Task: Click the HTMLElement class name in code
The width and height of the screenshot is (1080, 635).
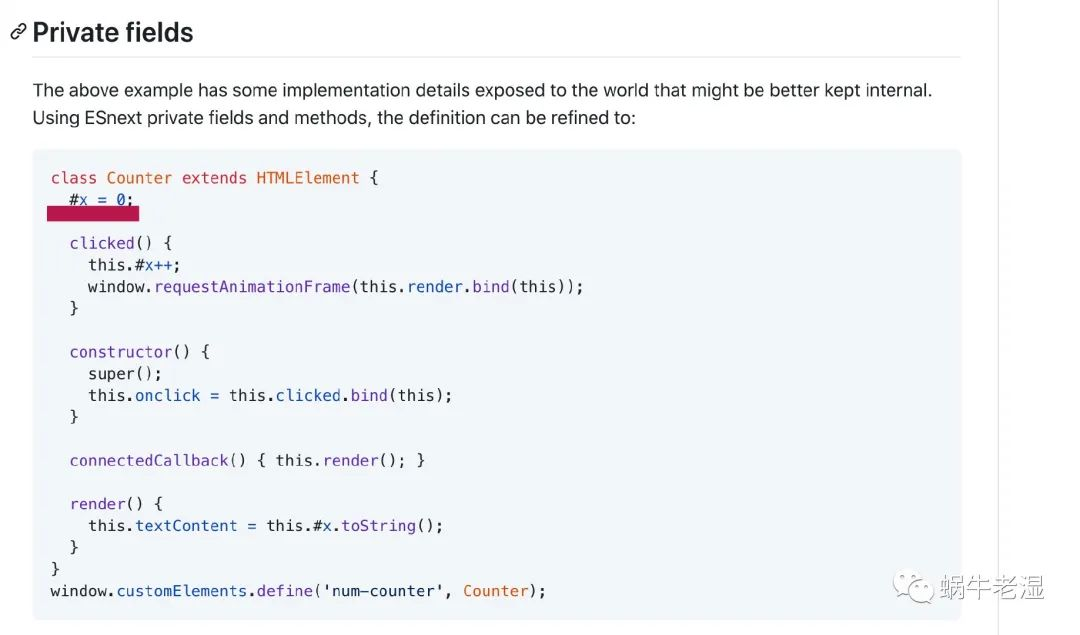Action: click(x=307, y=178)
